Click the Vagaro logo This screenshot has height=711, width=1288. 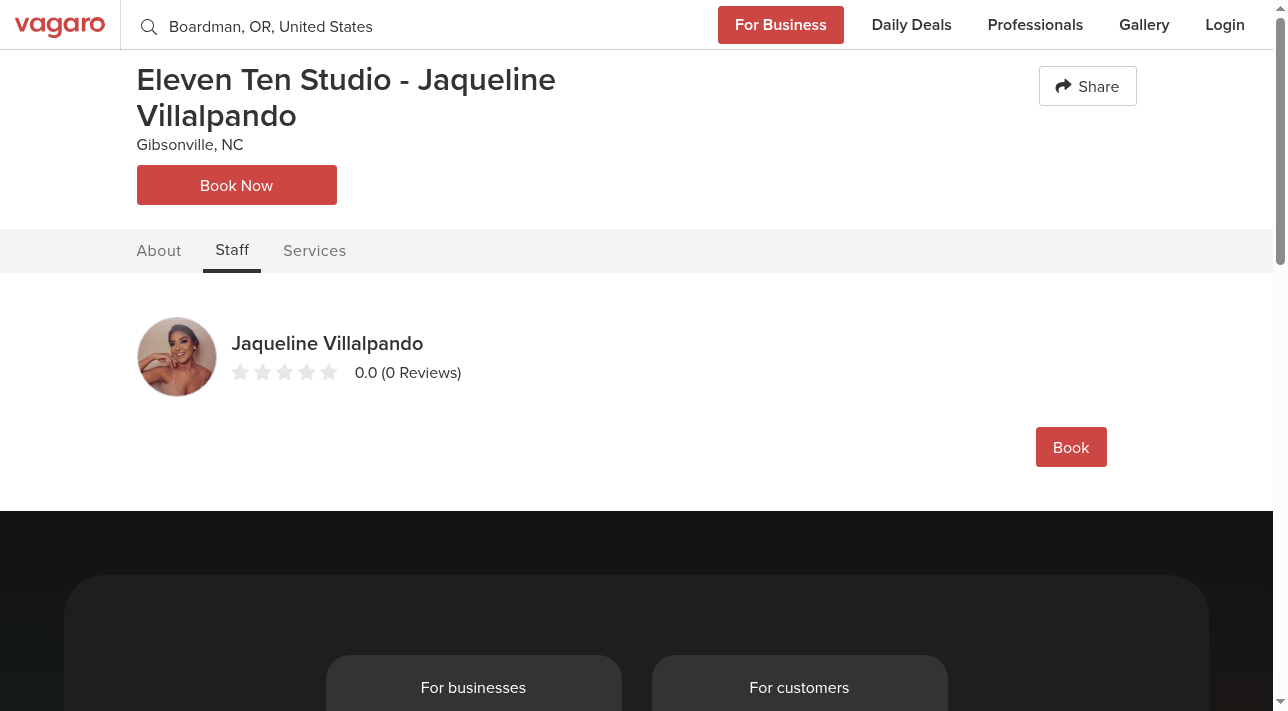(x=60, y=25)
